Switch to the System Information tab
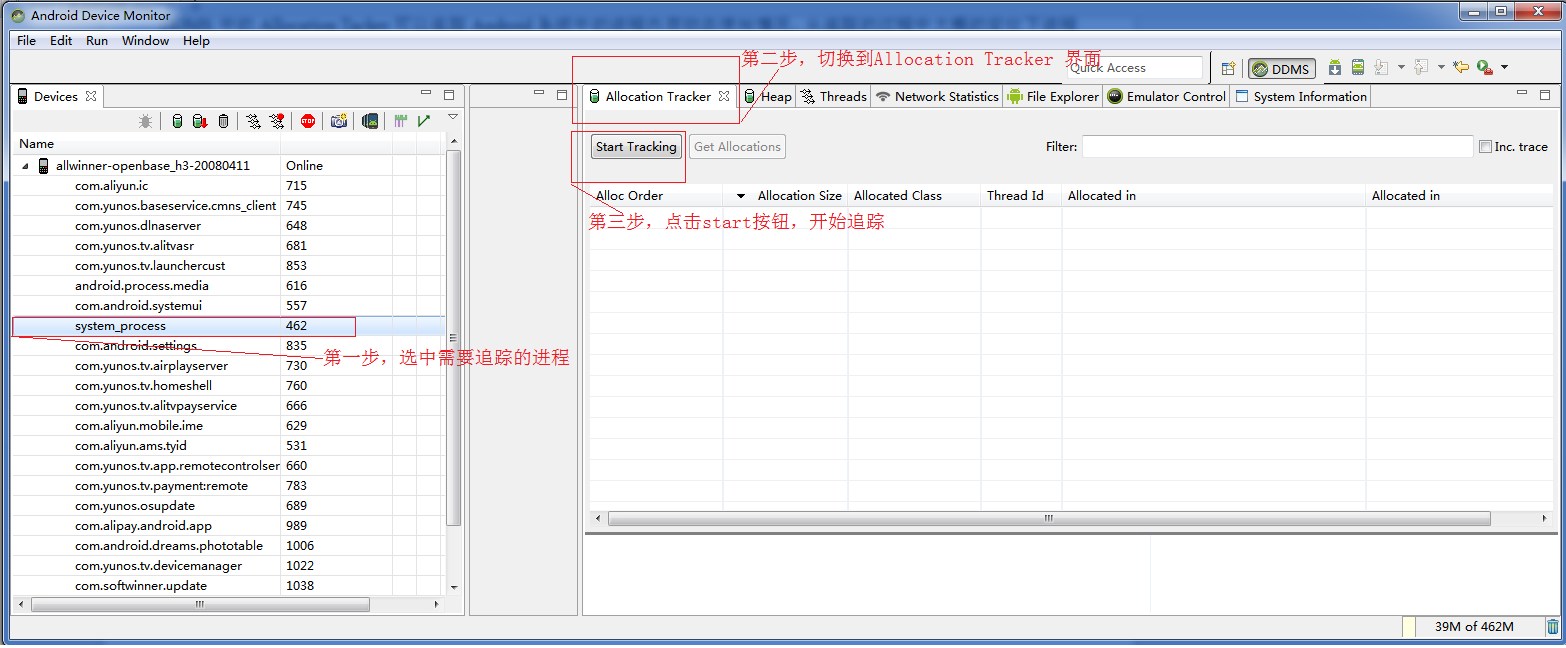This screenshot has height=648, width=1566. [x=1301, y=97]
